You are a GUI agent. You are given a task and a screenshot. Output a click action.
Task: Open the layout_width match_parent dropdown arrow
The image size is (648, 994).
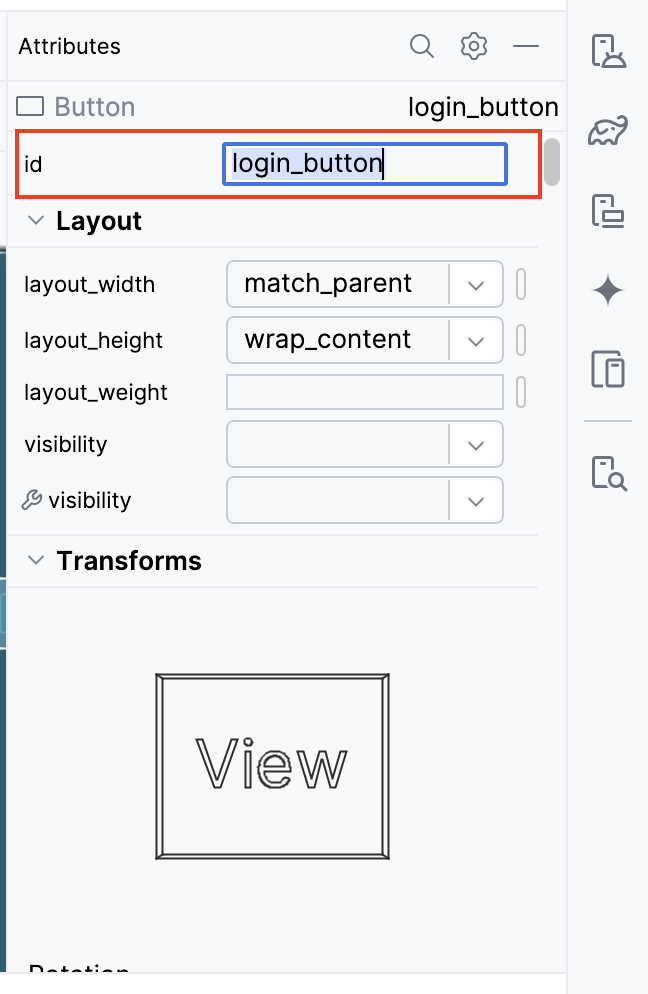click(x=476, y=285)
